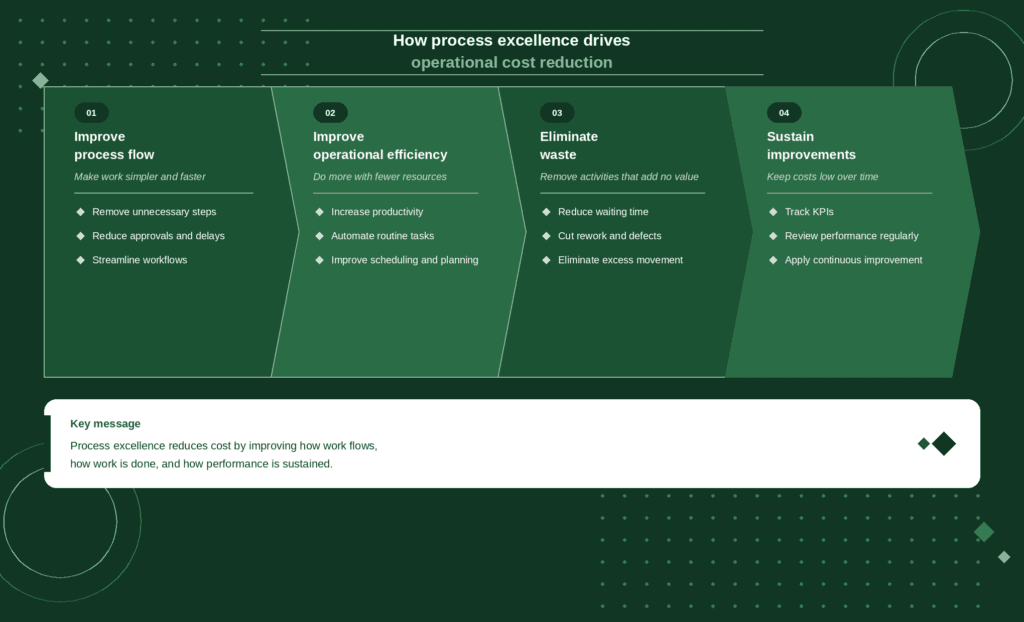
Task: Click the 03 step number badge
Action: tap(557, 112)
